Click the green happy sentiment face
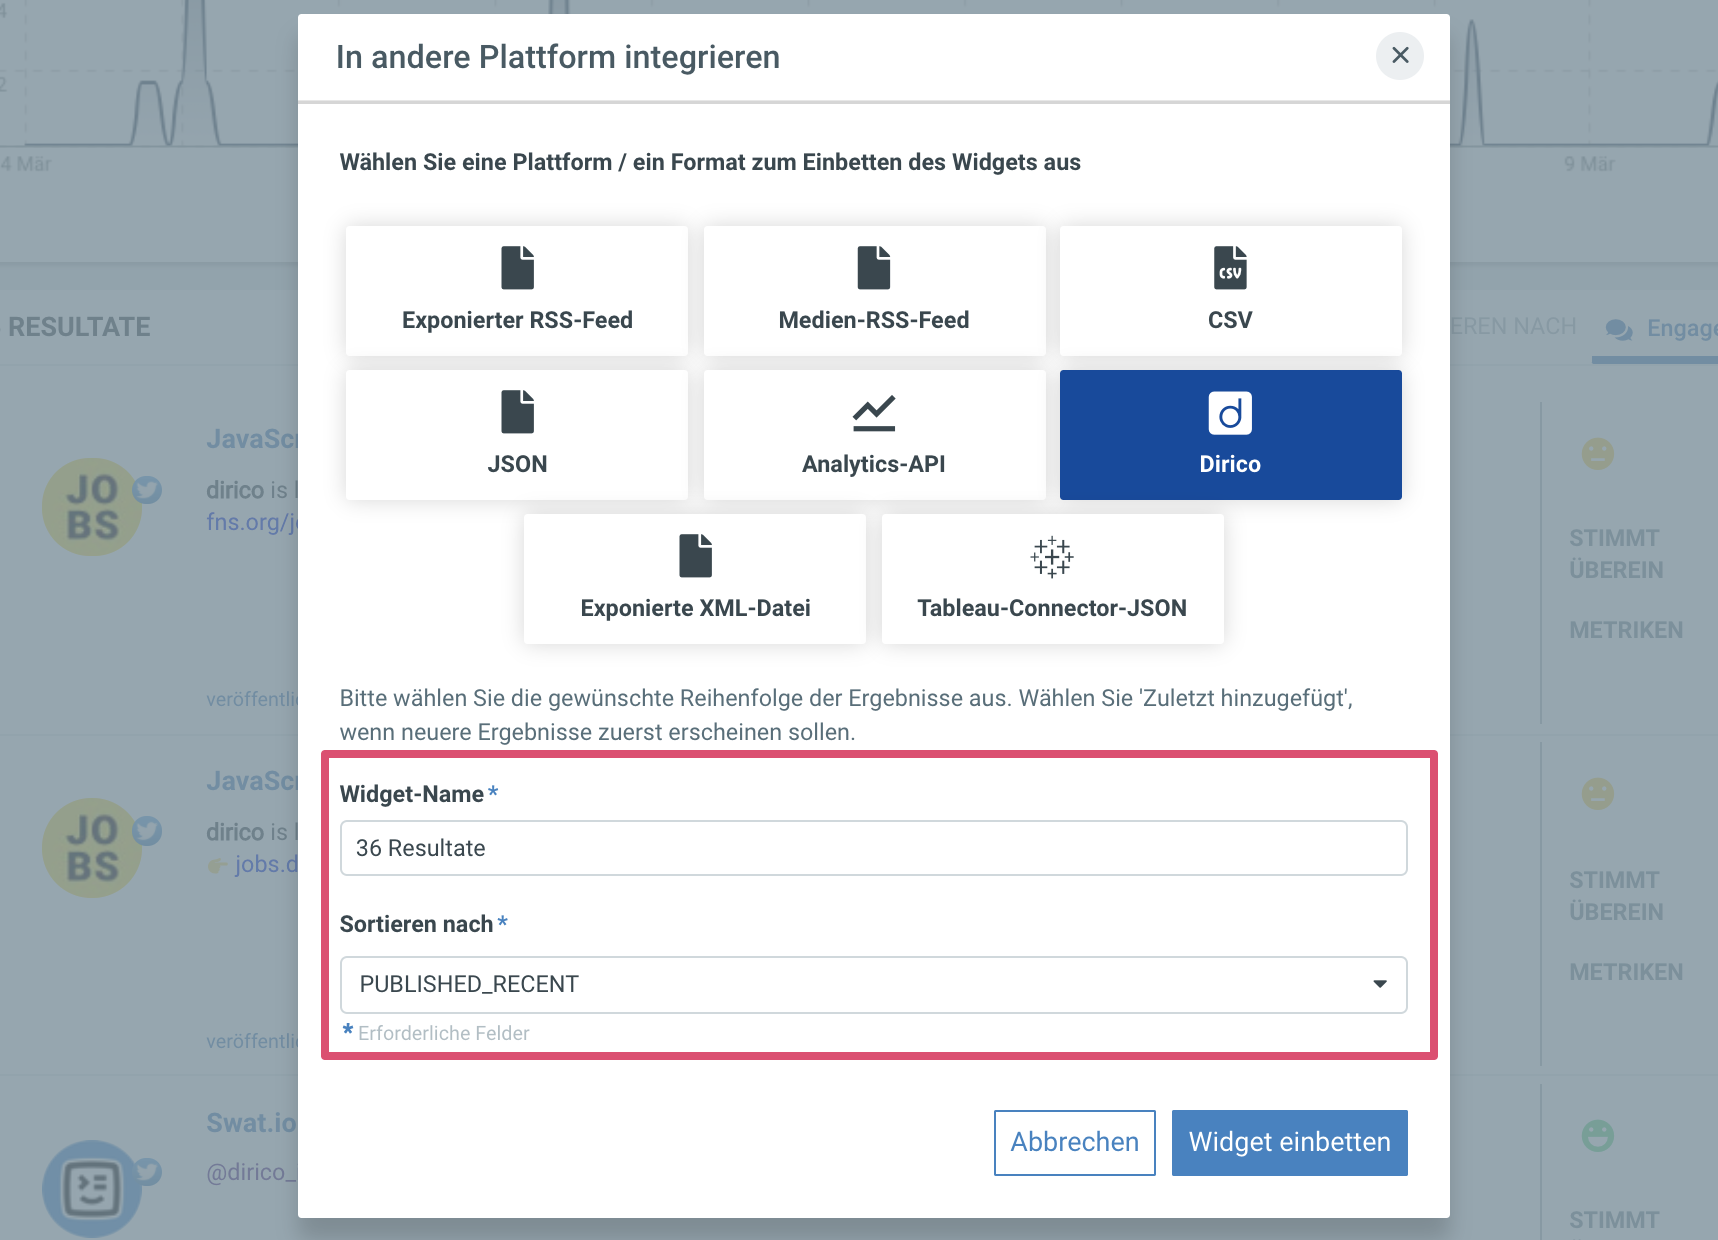Screen dimensions: 1718x1240 [1598, 1135]
